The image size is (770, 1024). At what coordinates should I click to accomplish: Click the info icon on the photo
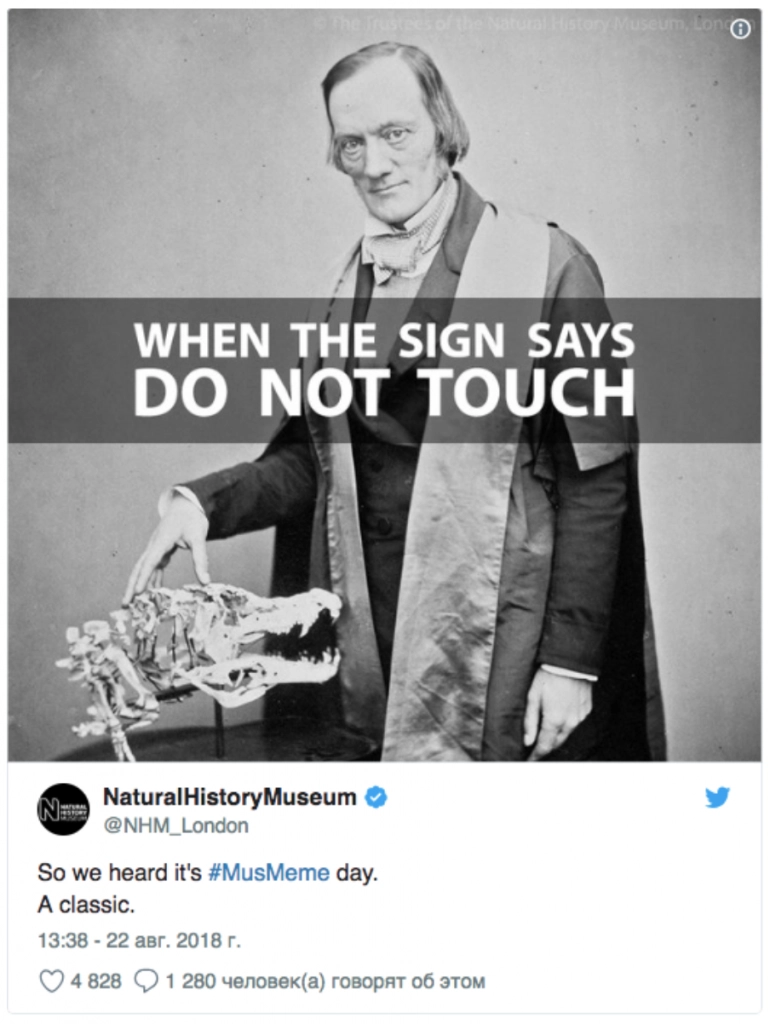[740, 29]
